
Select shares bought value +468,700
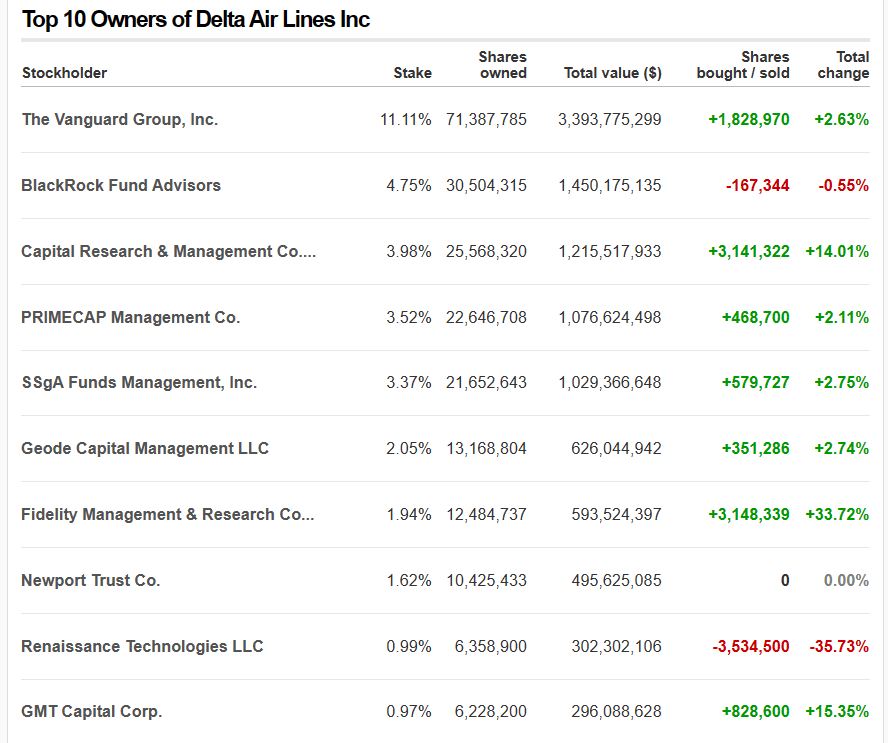(755, 317)
